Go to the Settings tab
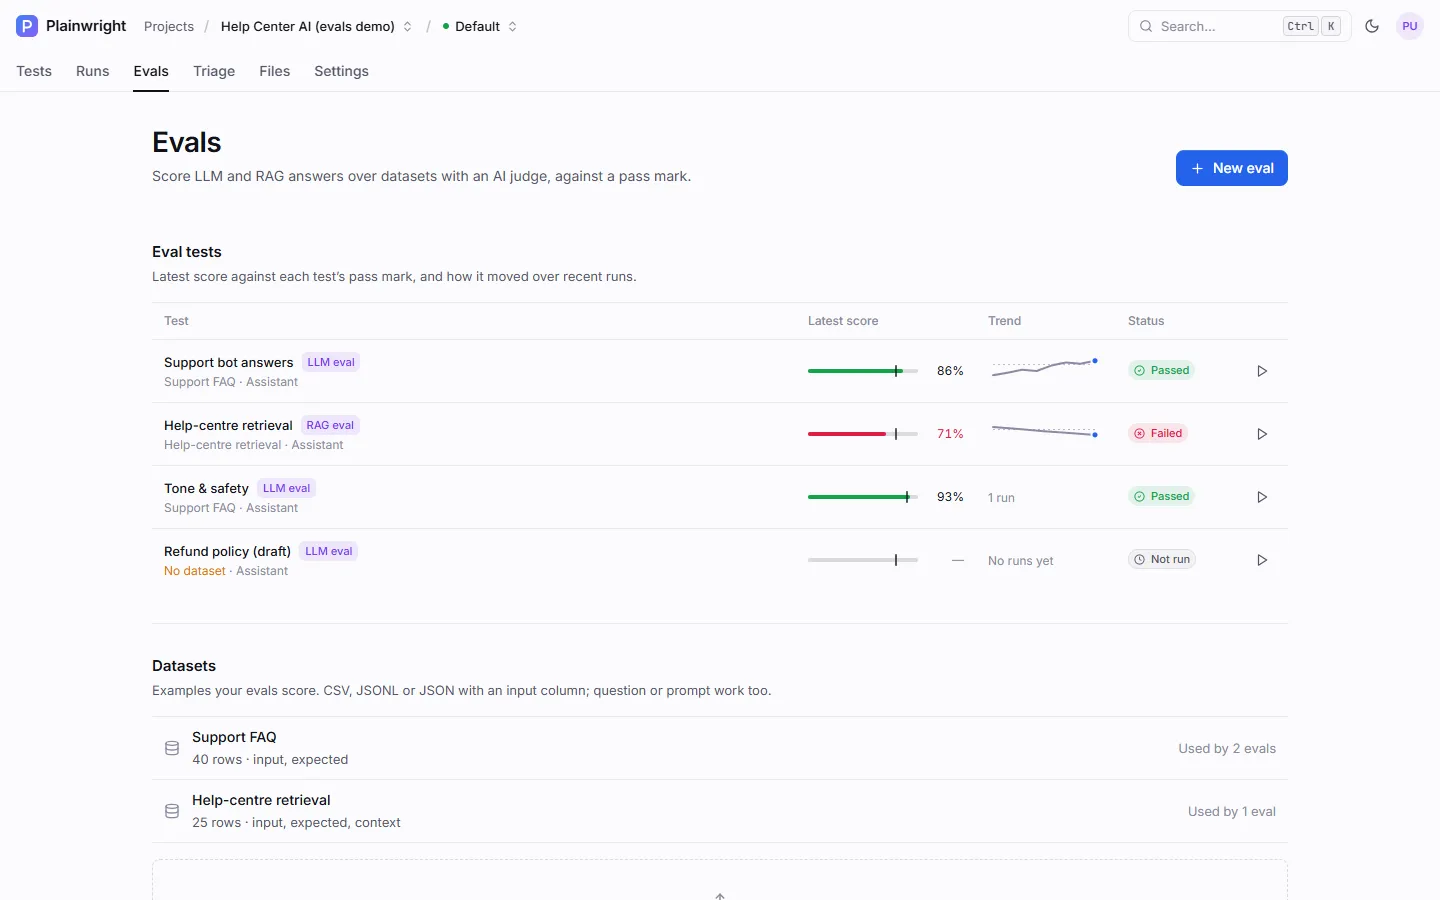1440x900 pixels. tap(341, 71)
